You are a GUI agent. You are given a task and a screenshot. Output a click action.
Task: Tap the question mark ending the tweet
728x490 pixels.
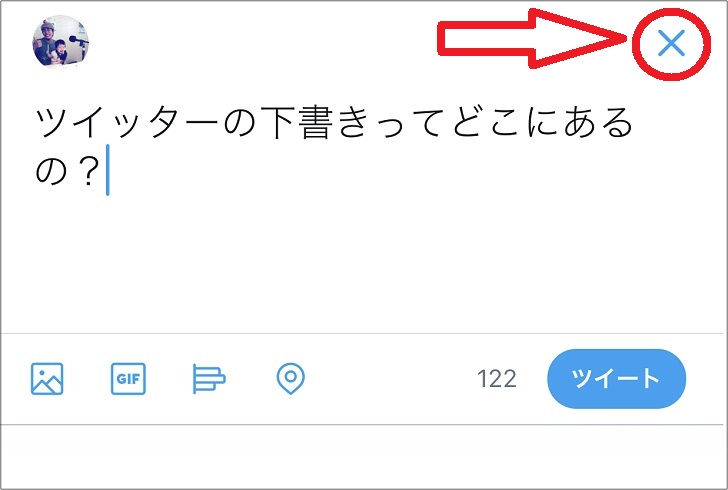point(88,170)
